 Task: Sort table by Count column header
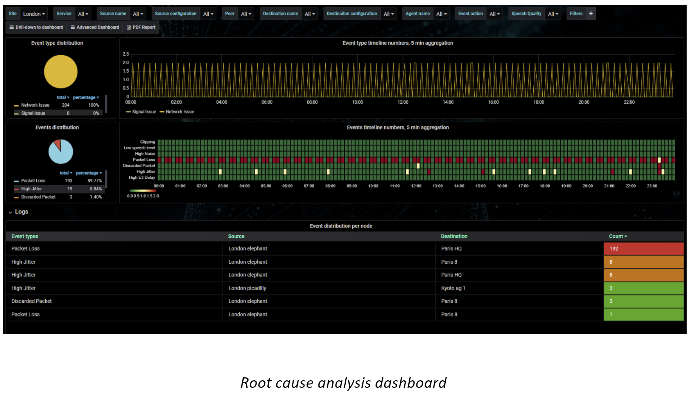[617, 236]
